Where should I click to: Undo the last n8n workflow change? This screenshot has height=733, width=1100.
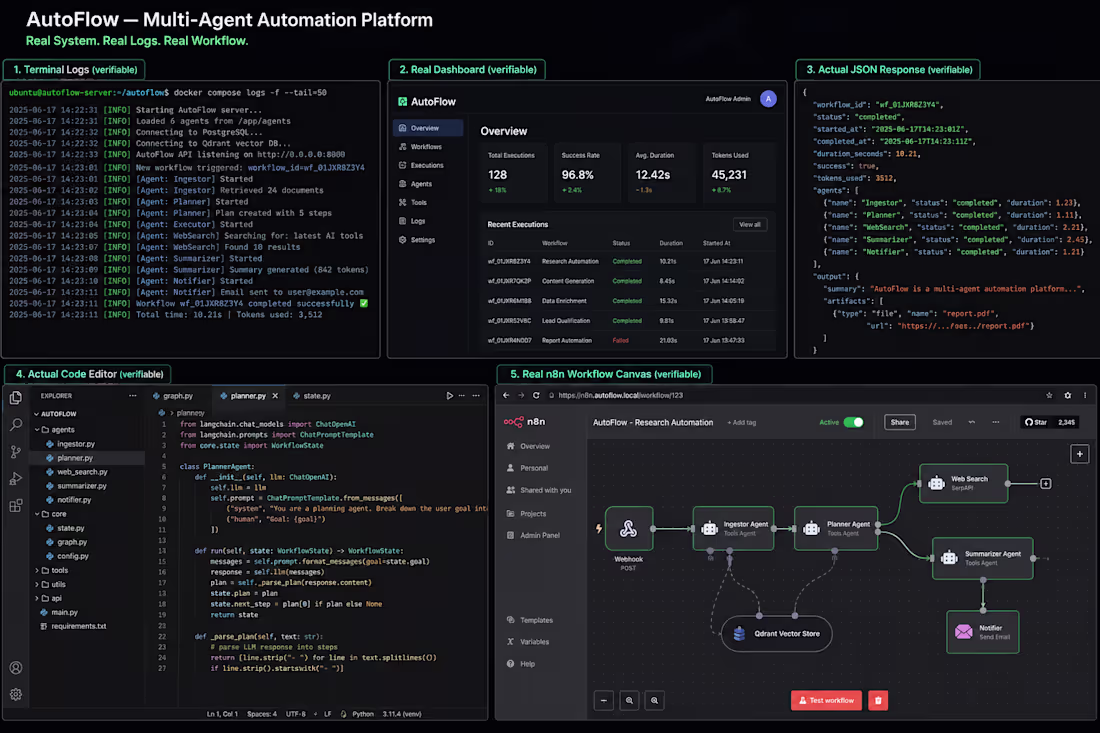(972, 422)
